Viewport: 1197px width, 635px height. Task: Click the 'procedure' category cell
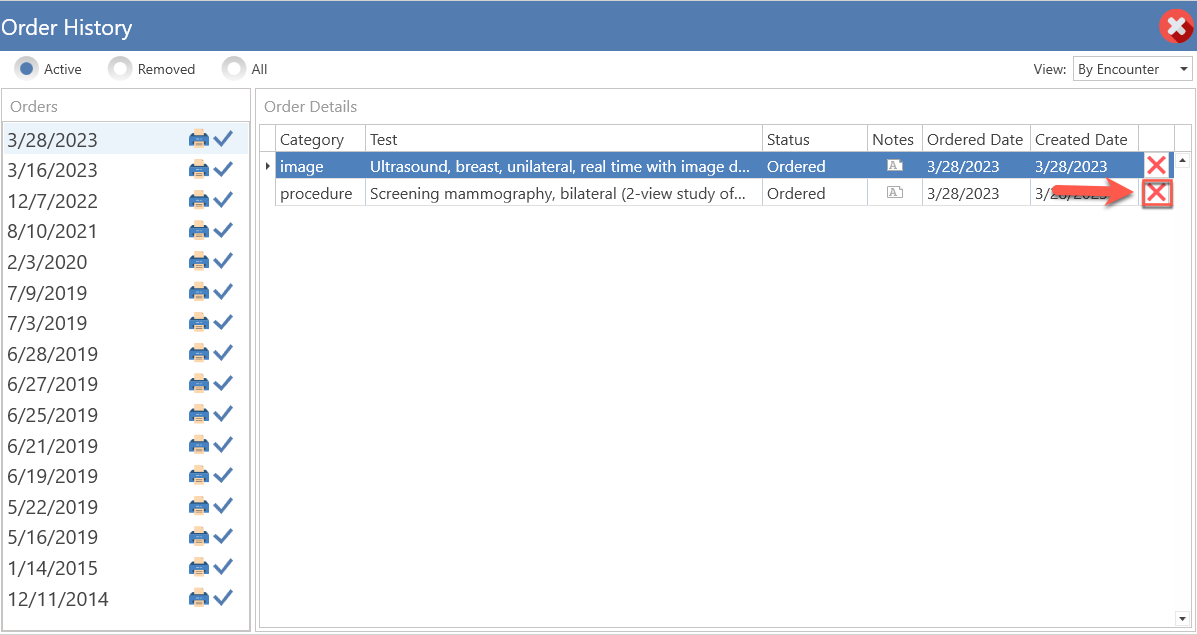click(x=321, y=193)
